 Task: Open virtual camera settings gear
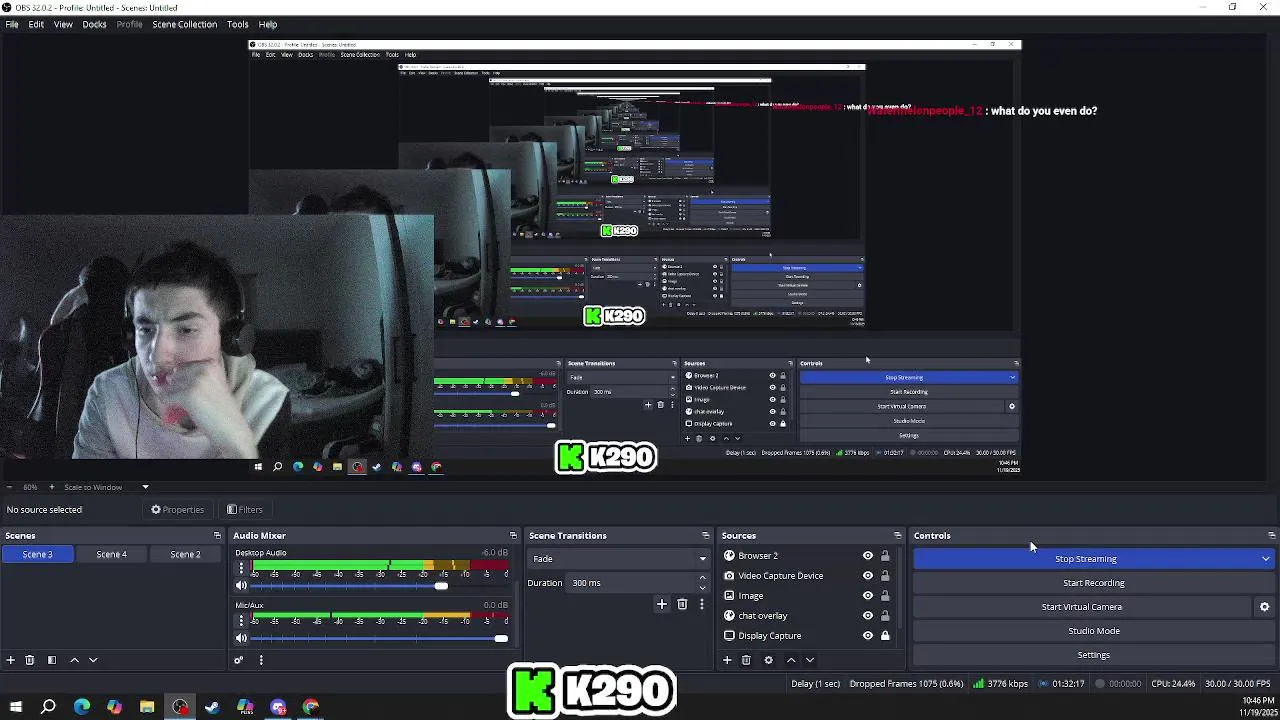point(1264,607)
